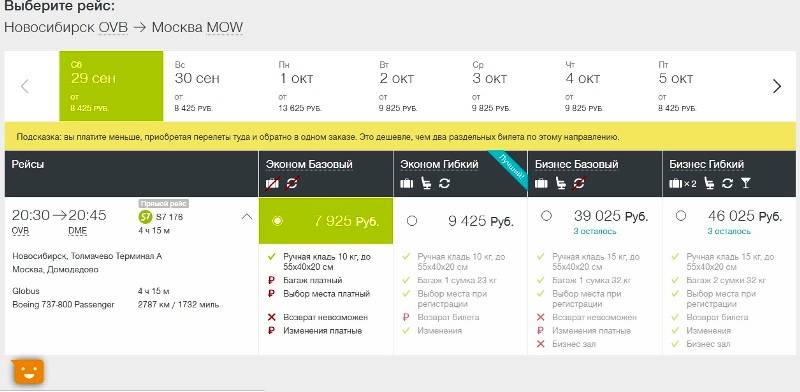The width and height of the screenshot is (800, 392).
Task: Click DME airport code under 20:45
Action: pos(78,231)
